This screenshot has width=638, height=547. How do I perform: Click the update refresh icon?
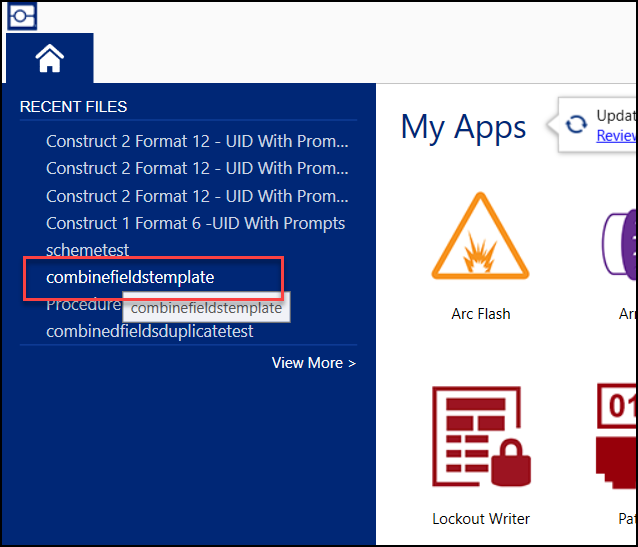(x=576, y=124)
